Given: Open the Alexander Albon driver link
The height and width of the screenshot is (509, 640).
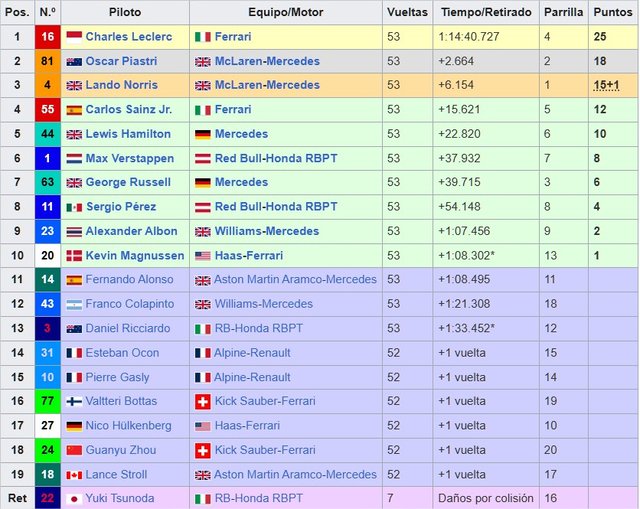Looking at the screenshot, I should pos(131,231).
